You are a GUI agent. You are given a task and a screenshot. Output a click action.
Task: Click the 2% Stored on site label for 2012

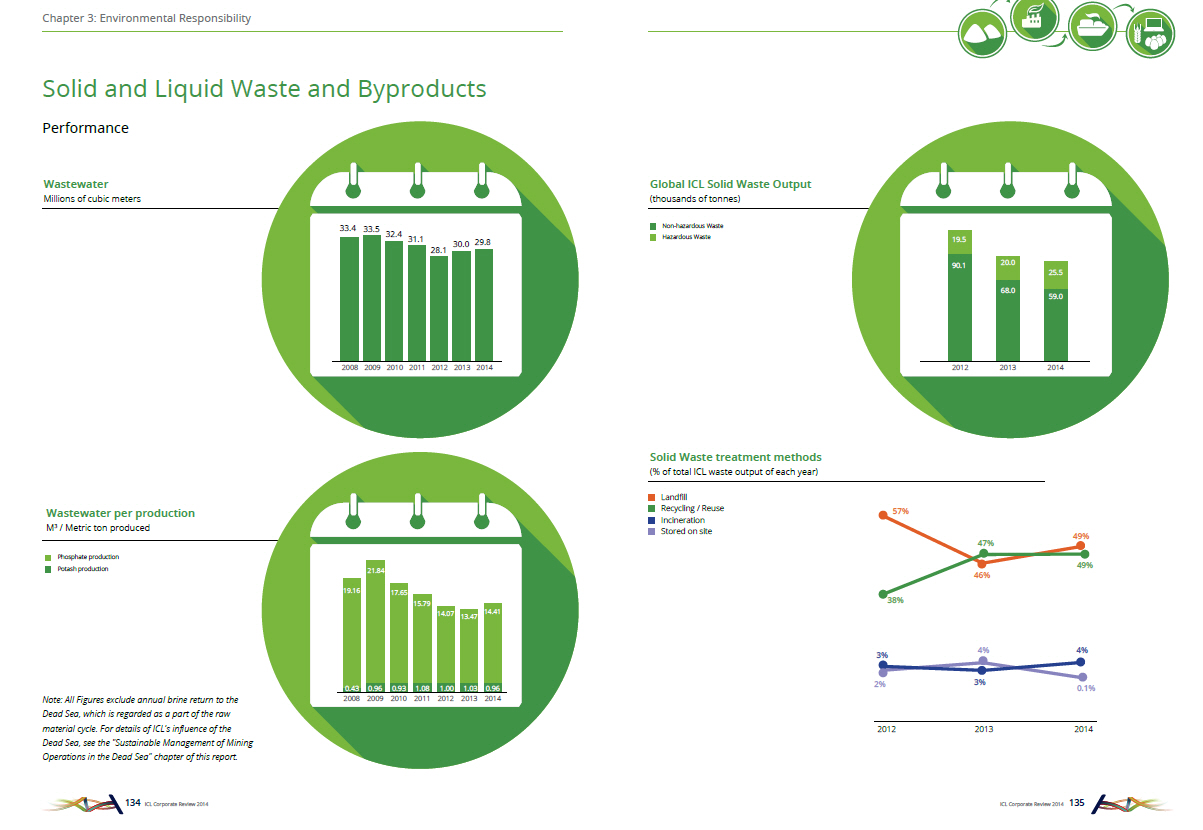pos(881,684)
